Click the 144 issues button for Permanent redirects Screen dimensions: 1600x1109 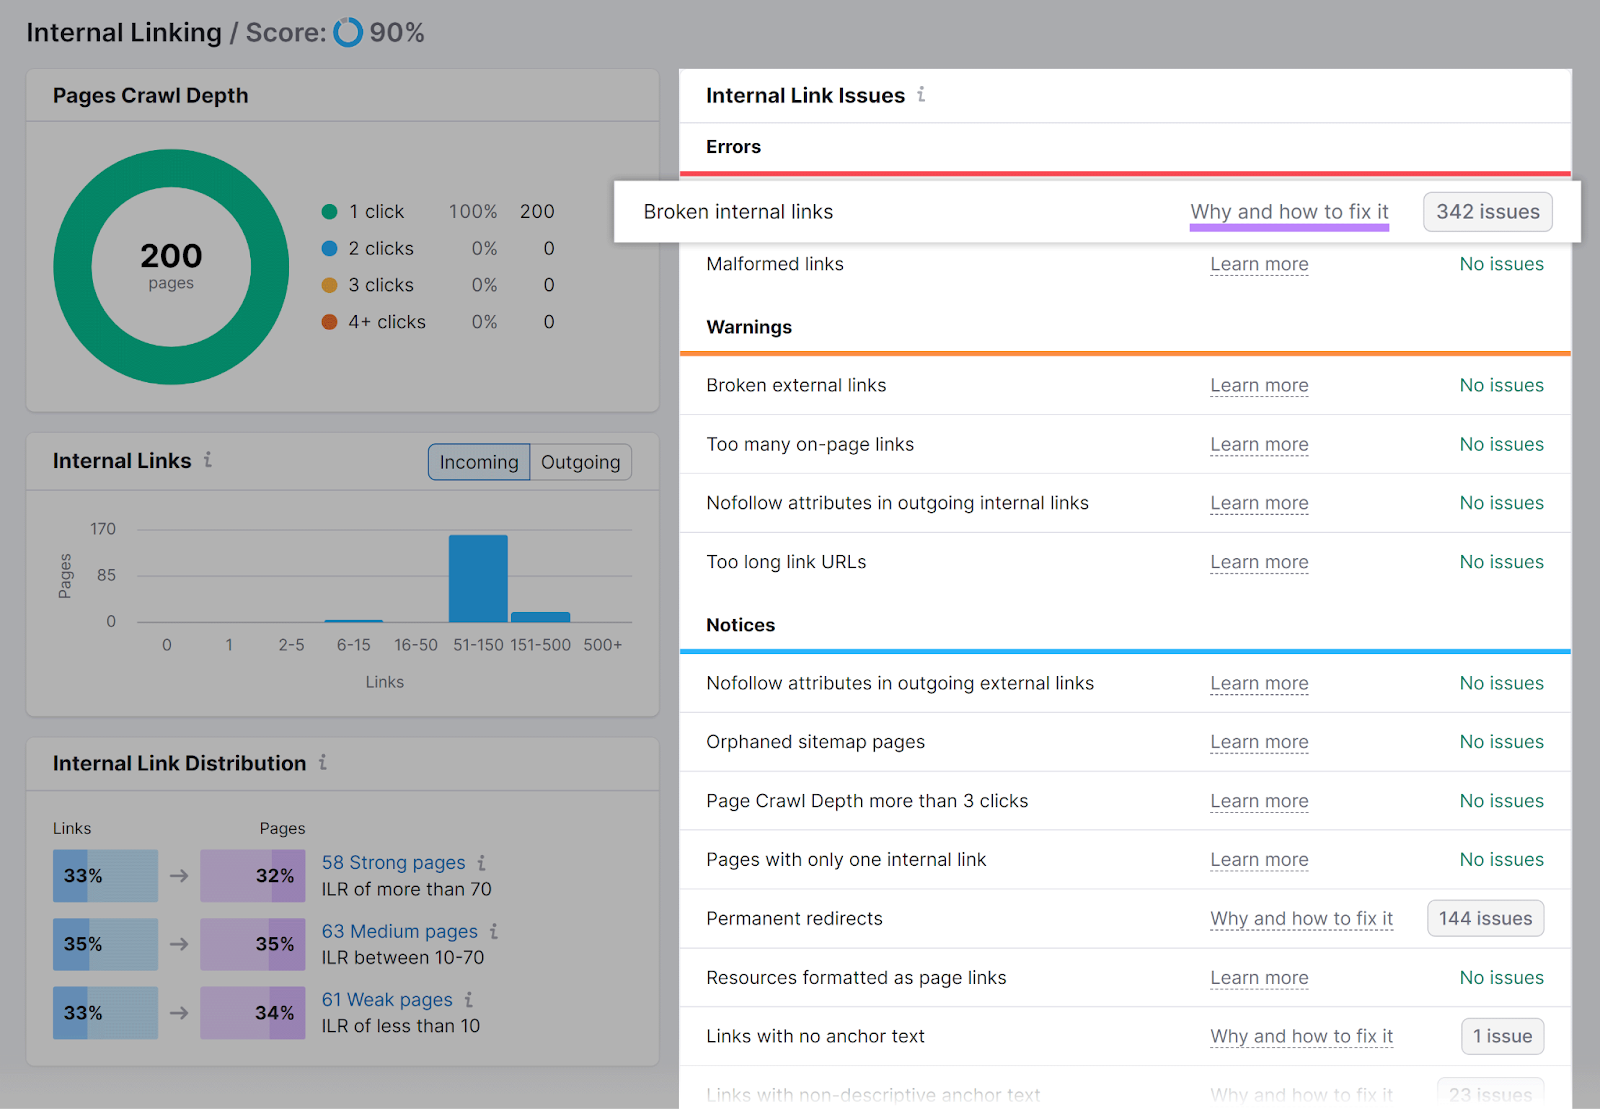(x=1485, y=918)
